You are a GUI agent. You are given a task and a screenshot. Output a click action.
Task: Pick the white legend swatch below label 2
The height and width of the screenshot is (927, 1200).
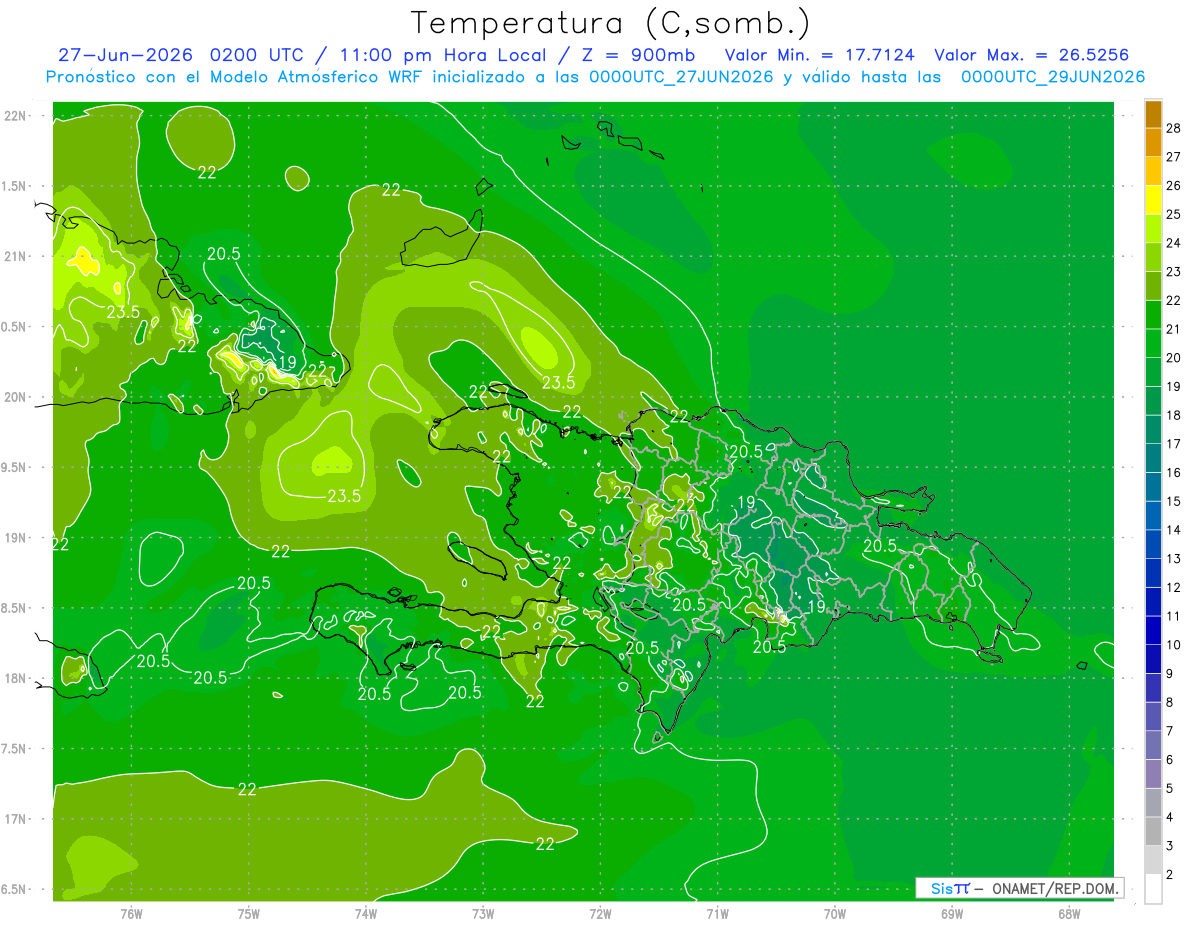(x=1153, y=889)
